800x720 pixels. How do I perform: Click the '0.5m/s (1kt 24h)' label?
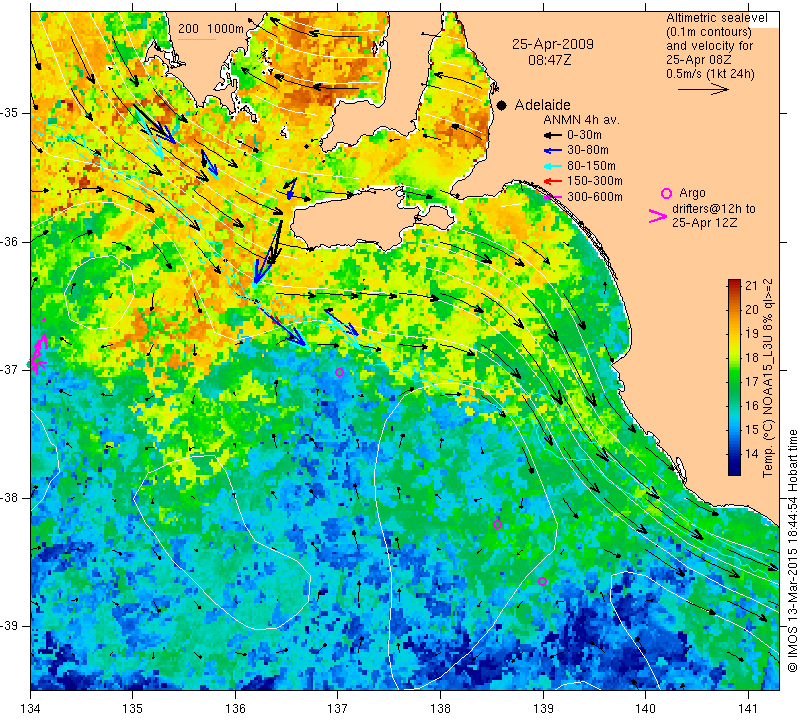point(710,73)
